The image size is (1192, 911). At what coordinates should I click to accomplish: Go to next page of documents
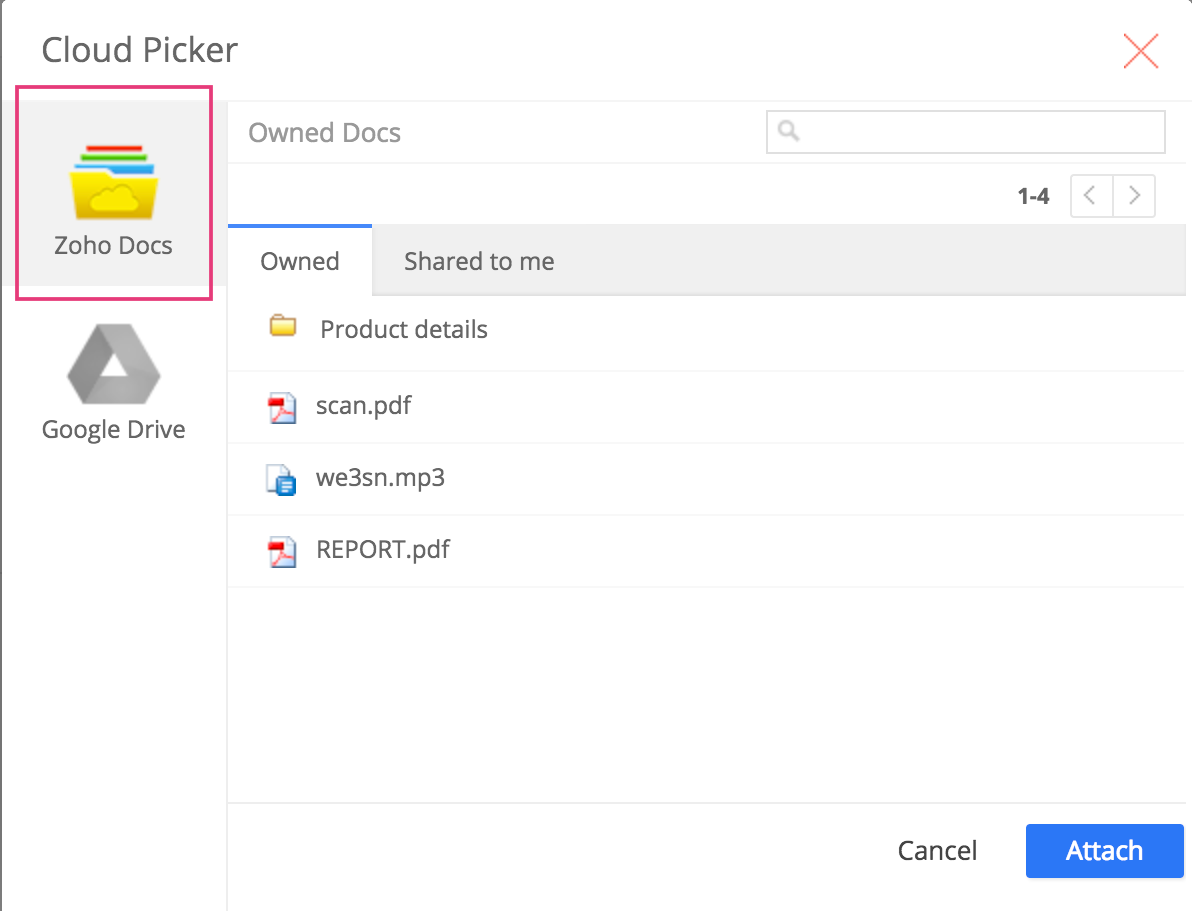click(1134, 196)
